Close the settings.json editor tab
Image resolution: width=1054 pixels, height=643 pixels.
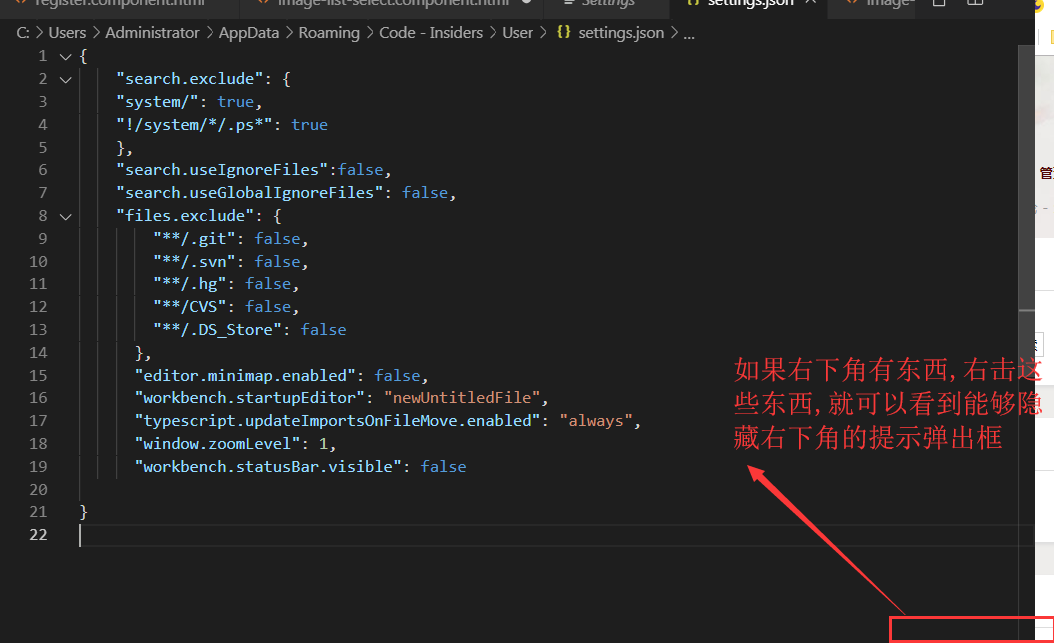tap(810, 3)
